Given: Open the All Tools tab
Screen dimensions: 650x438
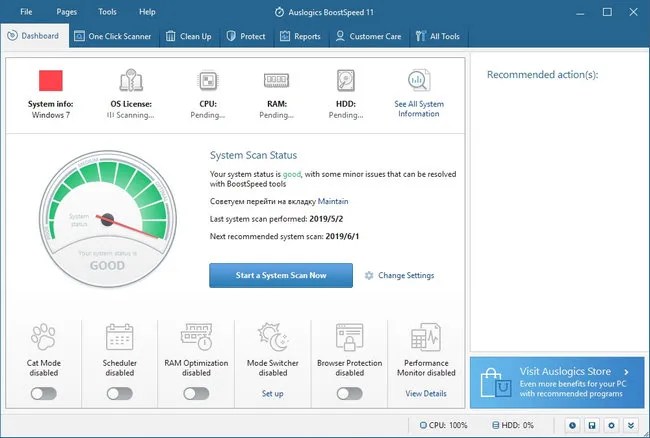Looking at the screenshot, I should point(438,36).
